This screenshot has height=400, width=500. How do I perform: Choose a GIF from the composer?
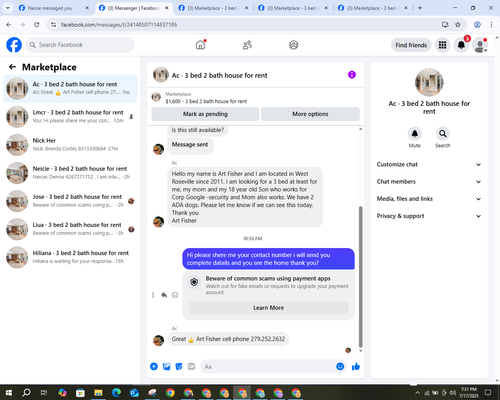coord(191,367)
